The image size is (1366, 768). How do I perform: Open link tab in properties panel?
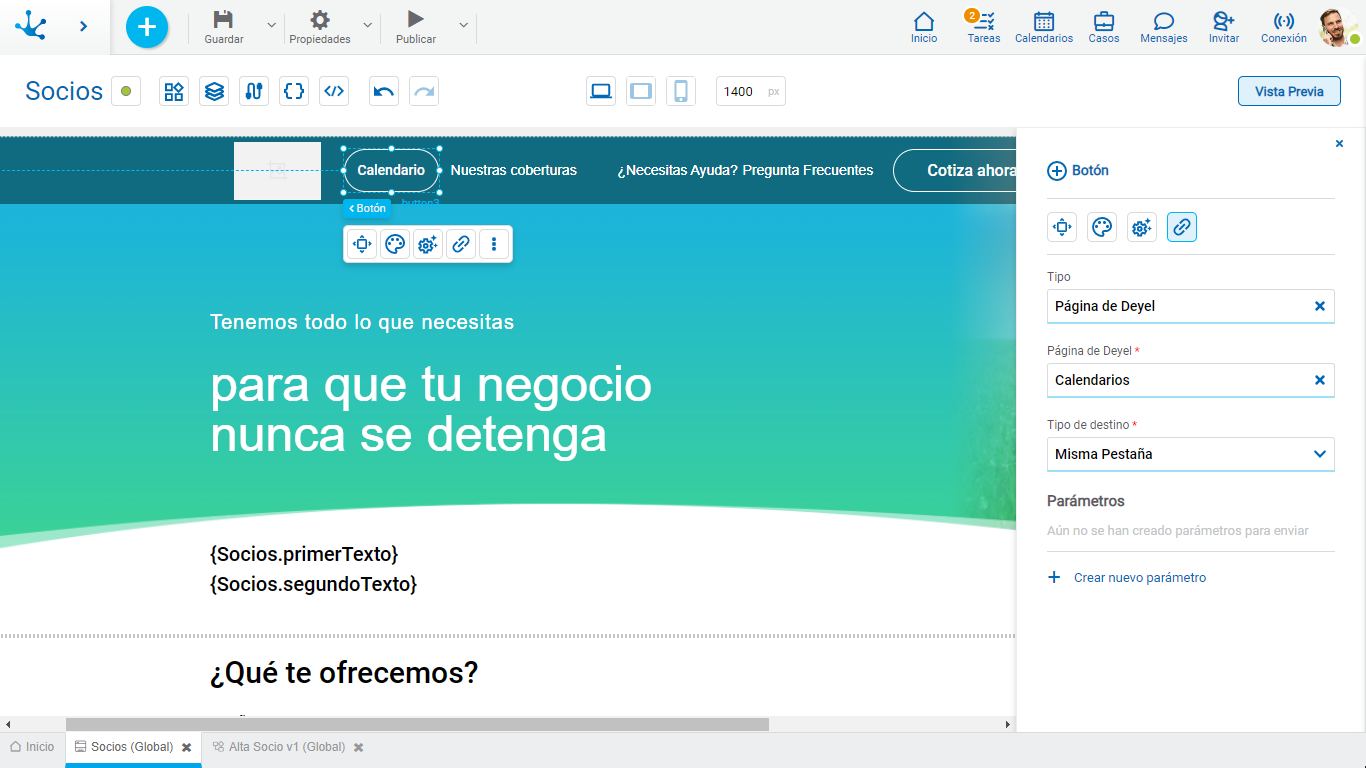click(x=1182, y=228)
